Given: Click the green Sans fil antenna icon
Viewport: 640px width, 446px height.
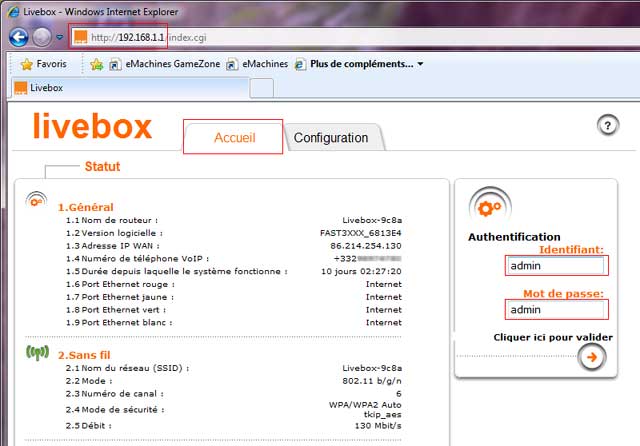Looking at the screenshot, I should click(37, 352).
